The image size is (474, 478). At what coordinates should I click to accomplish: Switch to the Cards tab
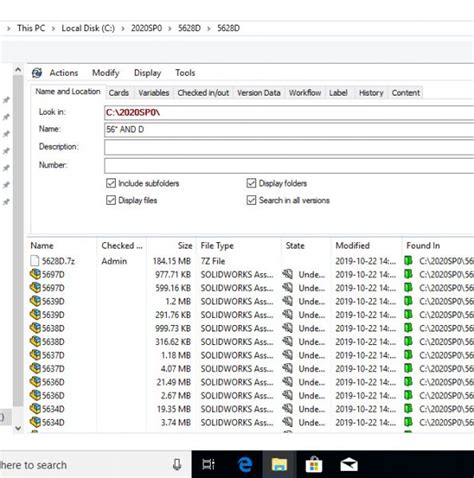119,93
